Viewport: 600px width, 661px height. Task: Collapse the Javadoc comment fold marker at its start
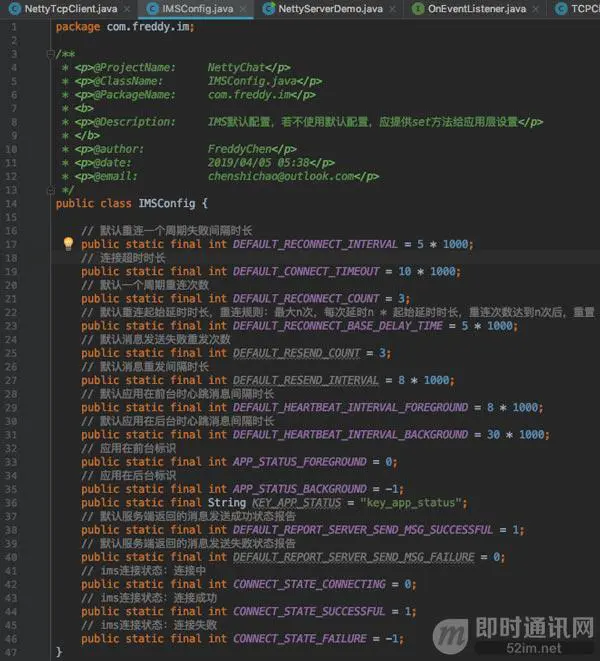50,54
